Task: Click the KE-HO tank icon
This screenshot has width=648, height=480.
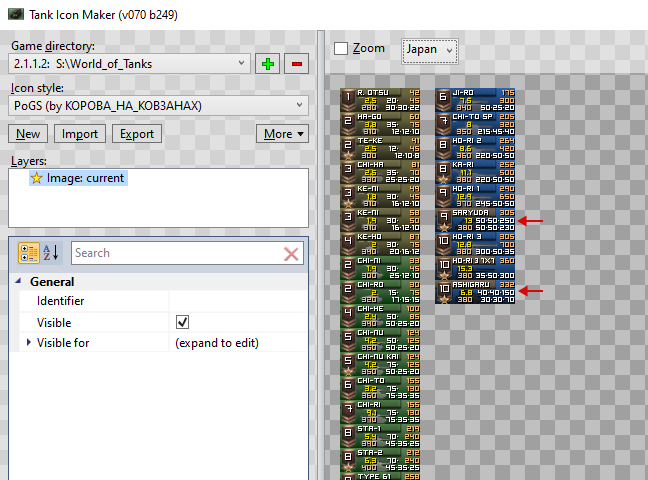Action: click(380, 244)
